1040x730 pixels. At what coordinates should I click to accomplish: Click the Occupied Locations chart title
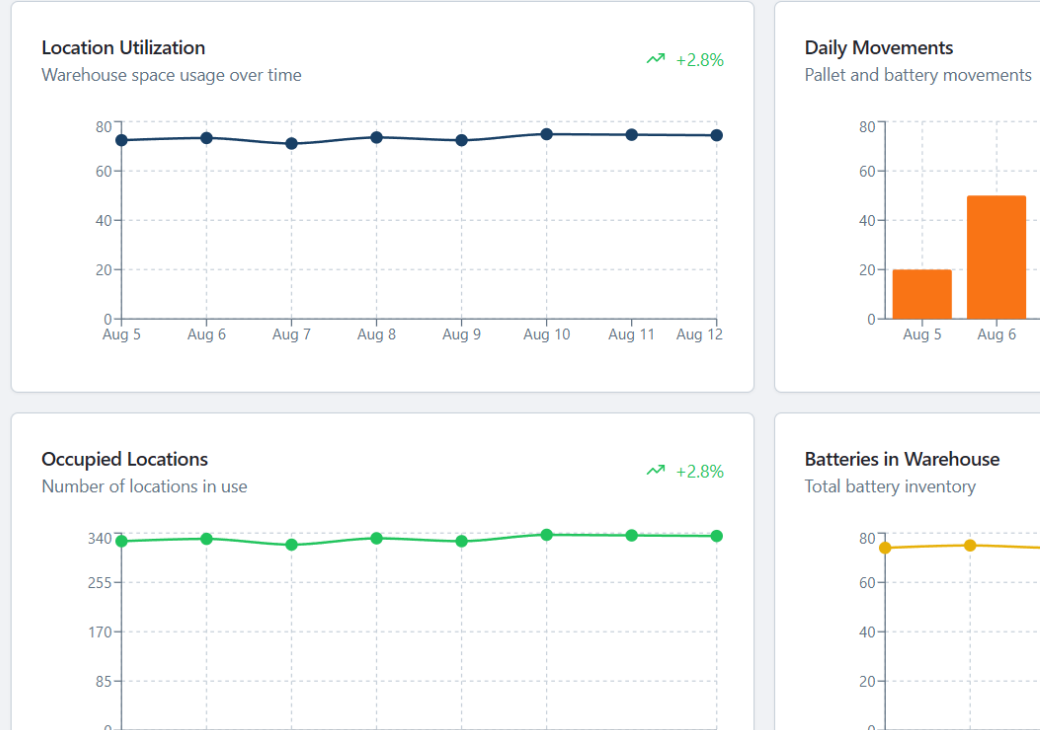(x=125, y=460)
